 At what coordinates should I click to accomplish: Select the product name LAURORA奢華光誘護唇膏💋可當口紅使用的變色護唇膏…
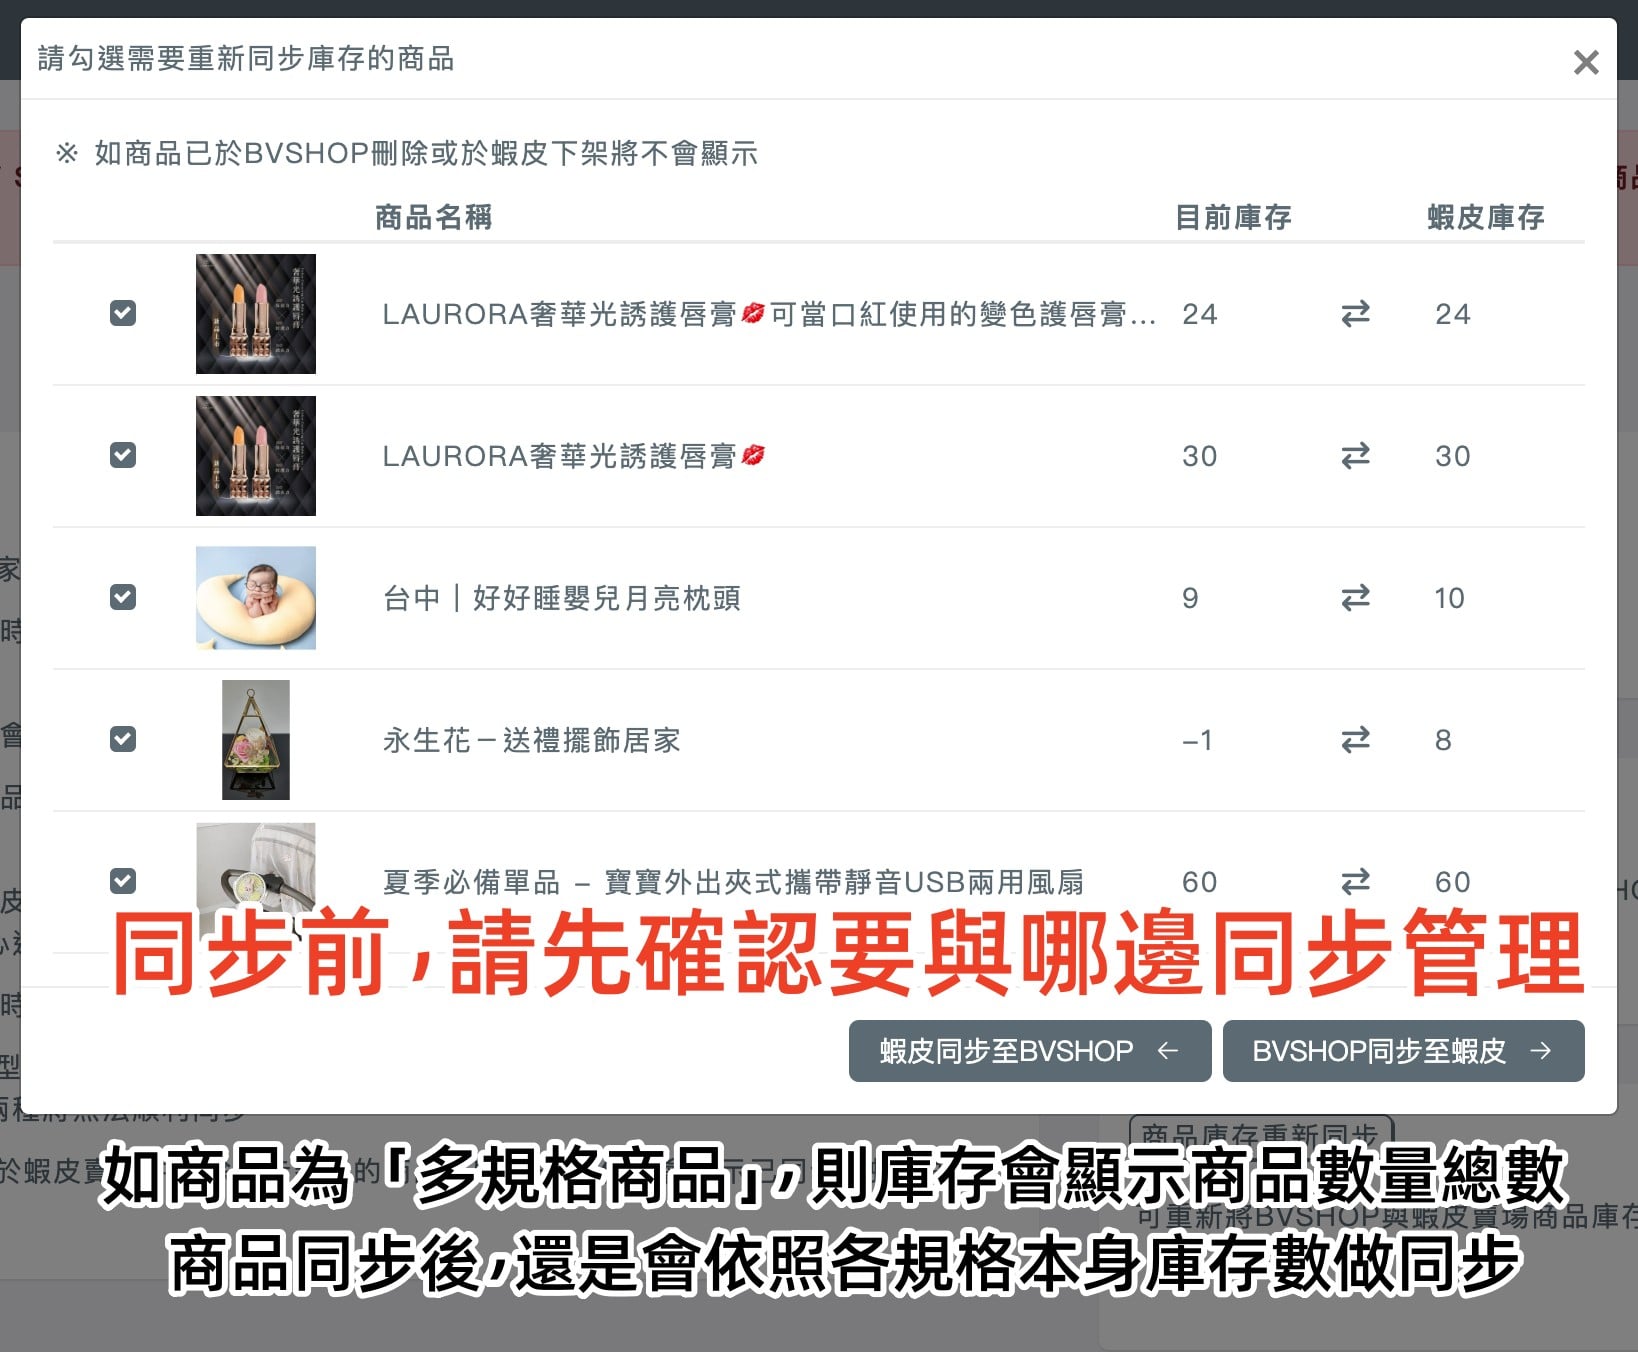769,314
